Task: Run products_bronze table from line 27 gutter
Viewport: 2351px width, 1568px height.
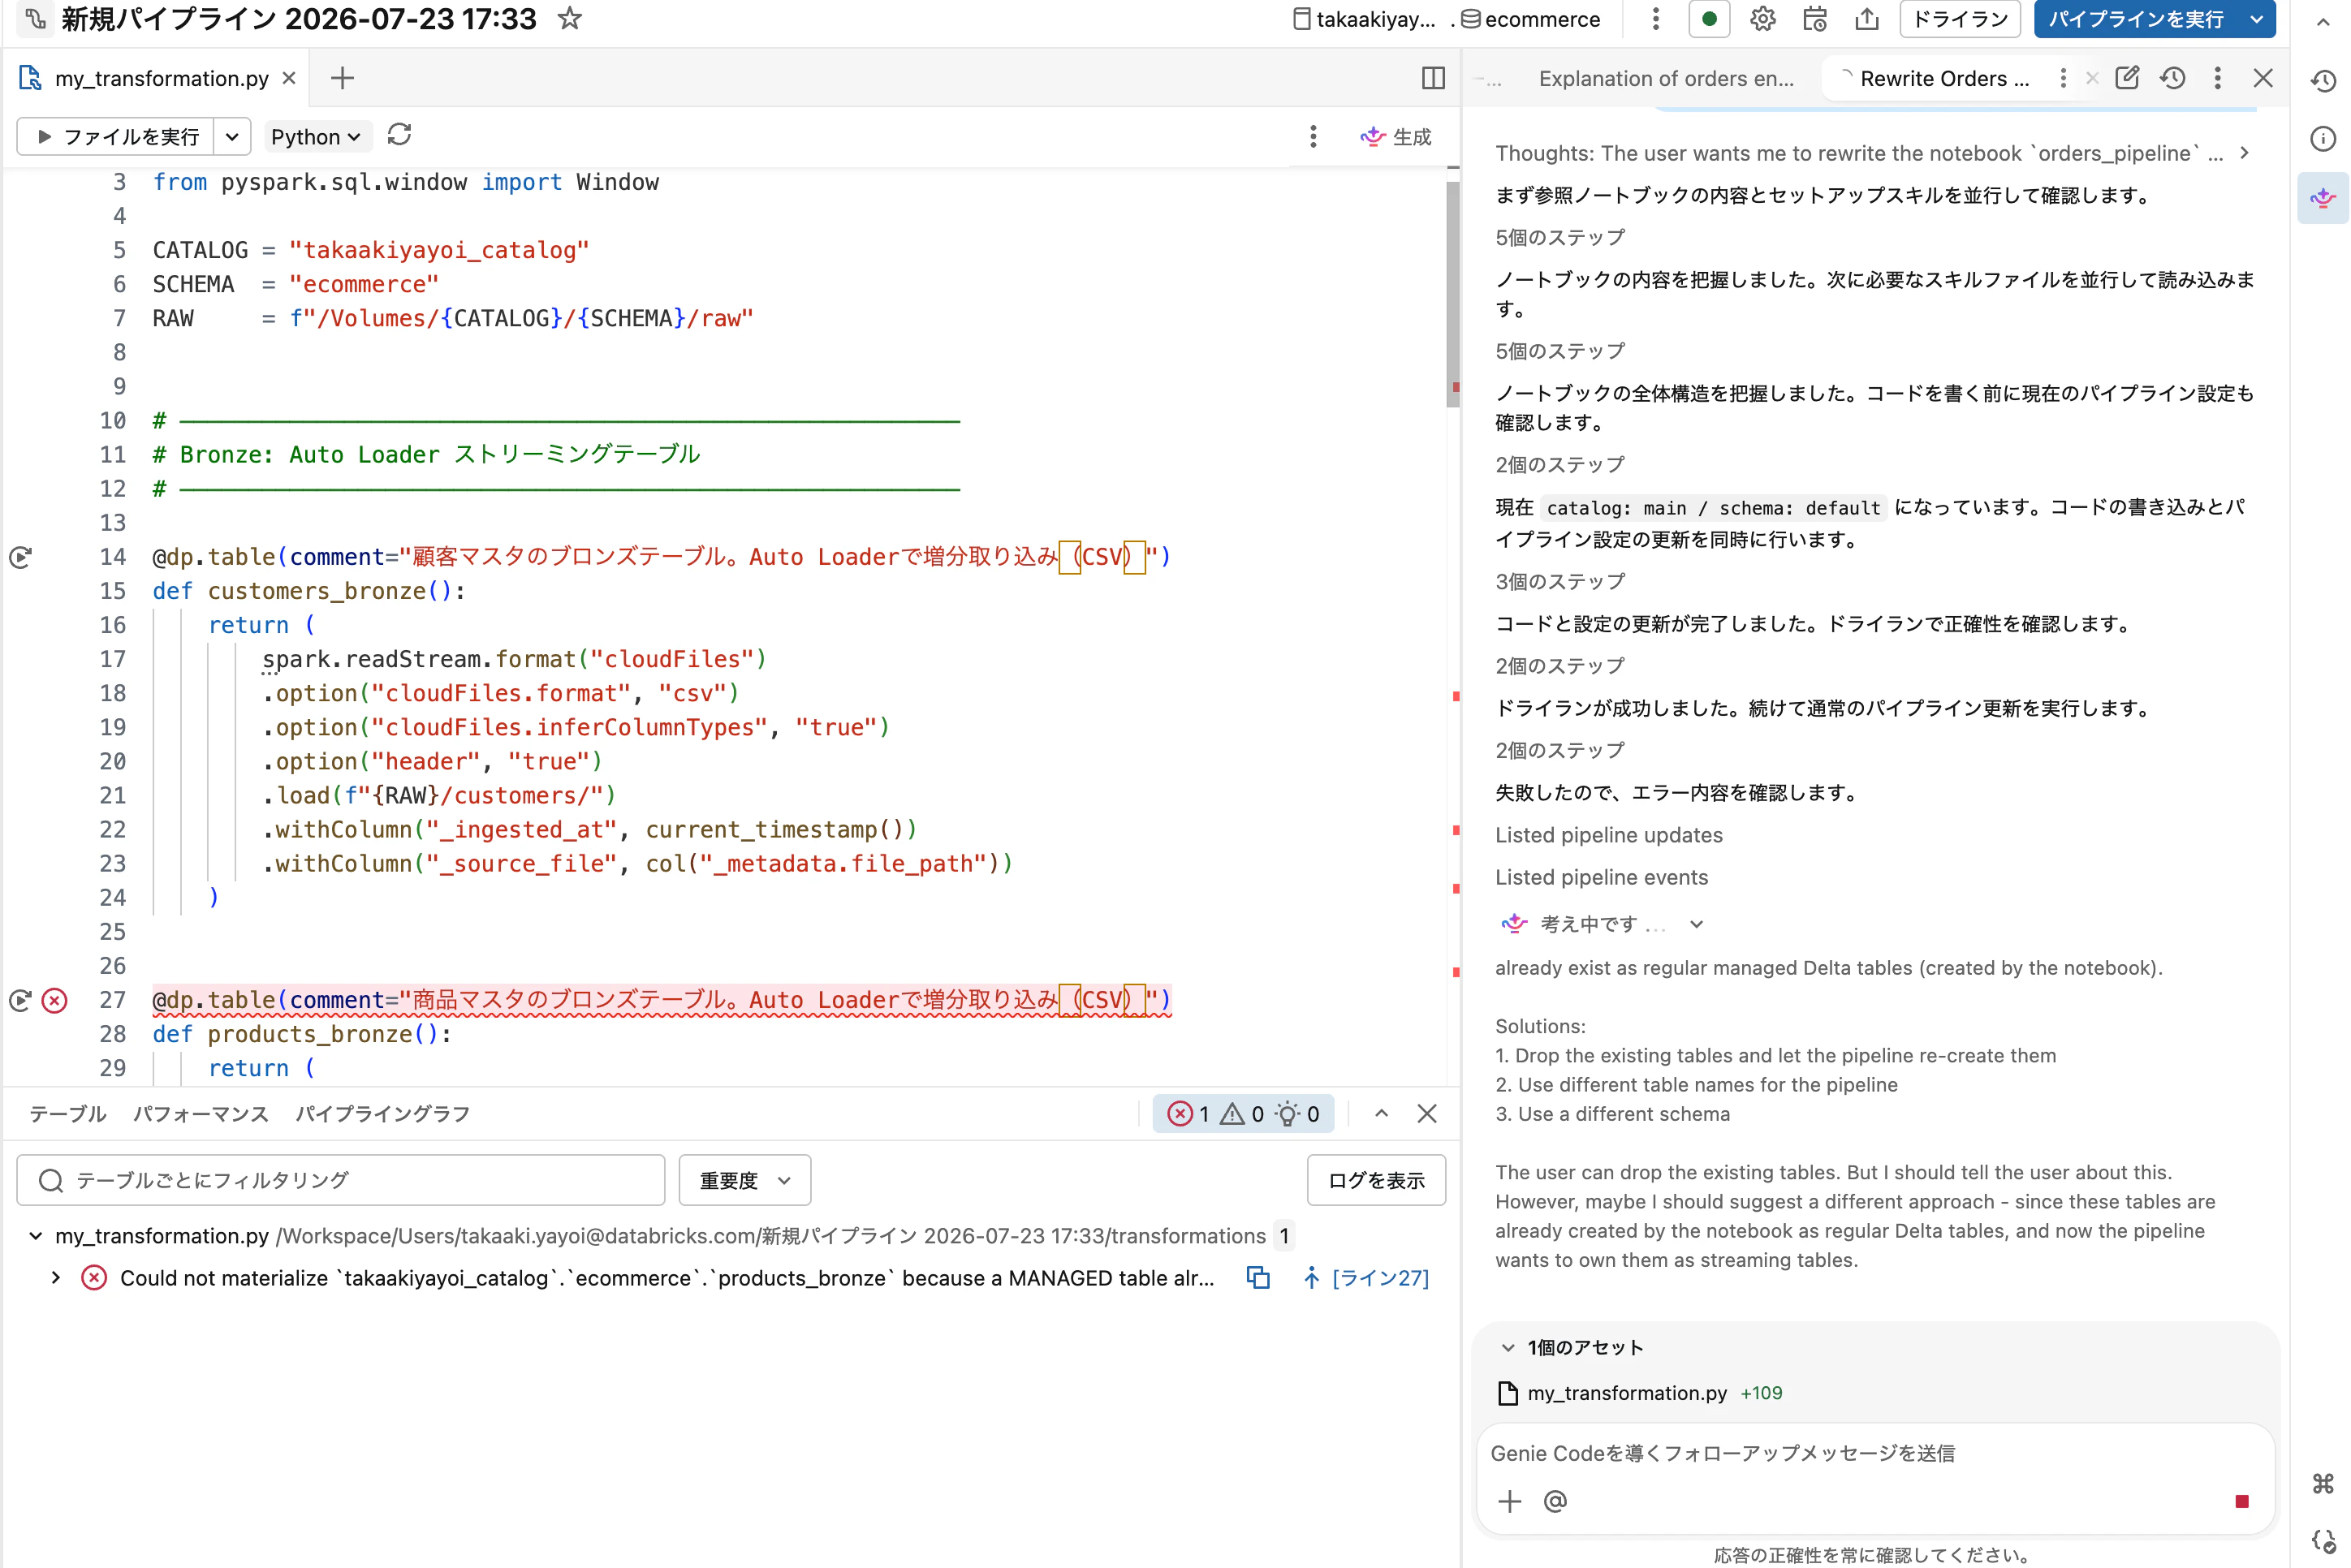Action: 20,1000
